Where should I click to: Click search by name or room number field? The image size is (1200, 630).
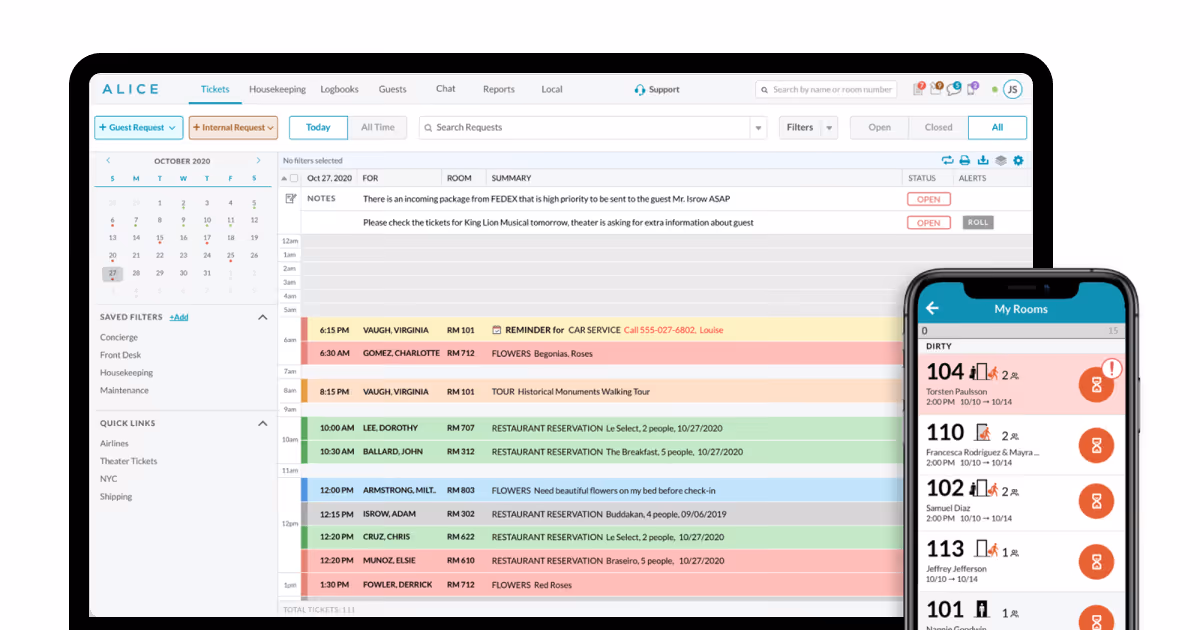tap(825, 89)
